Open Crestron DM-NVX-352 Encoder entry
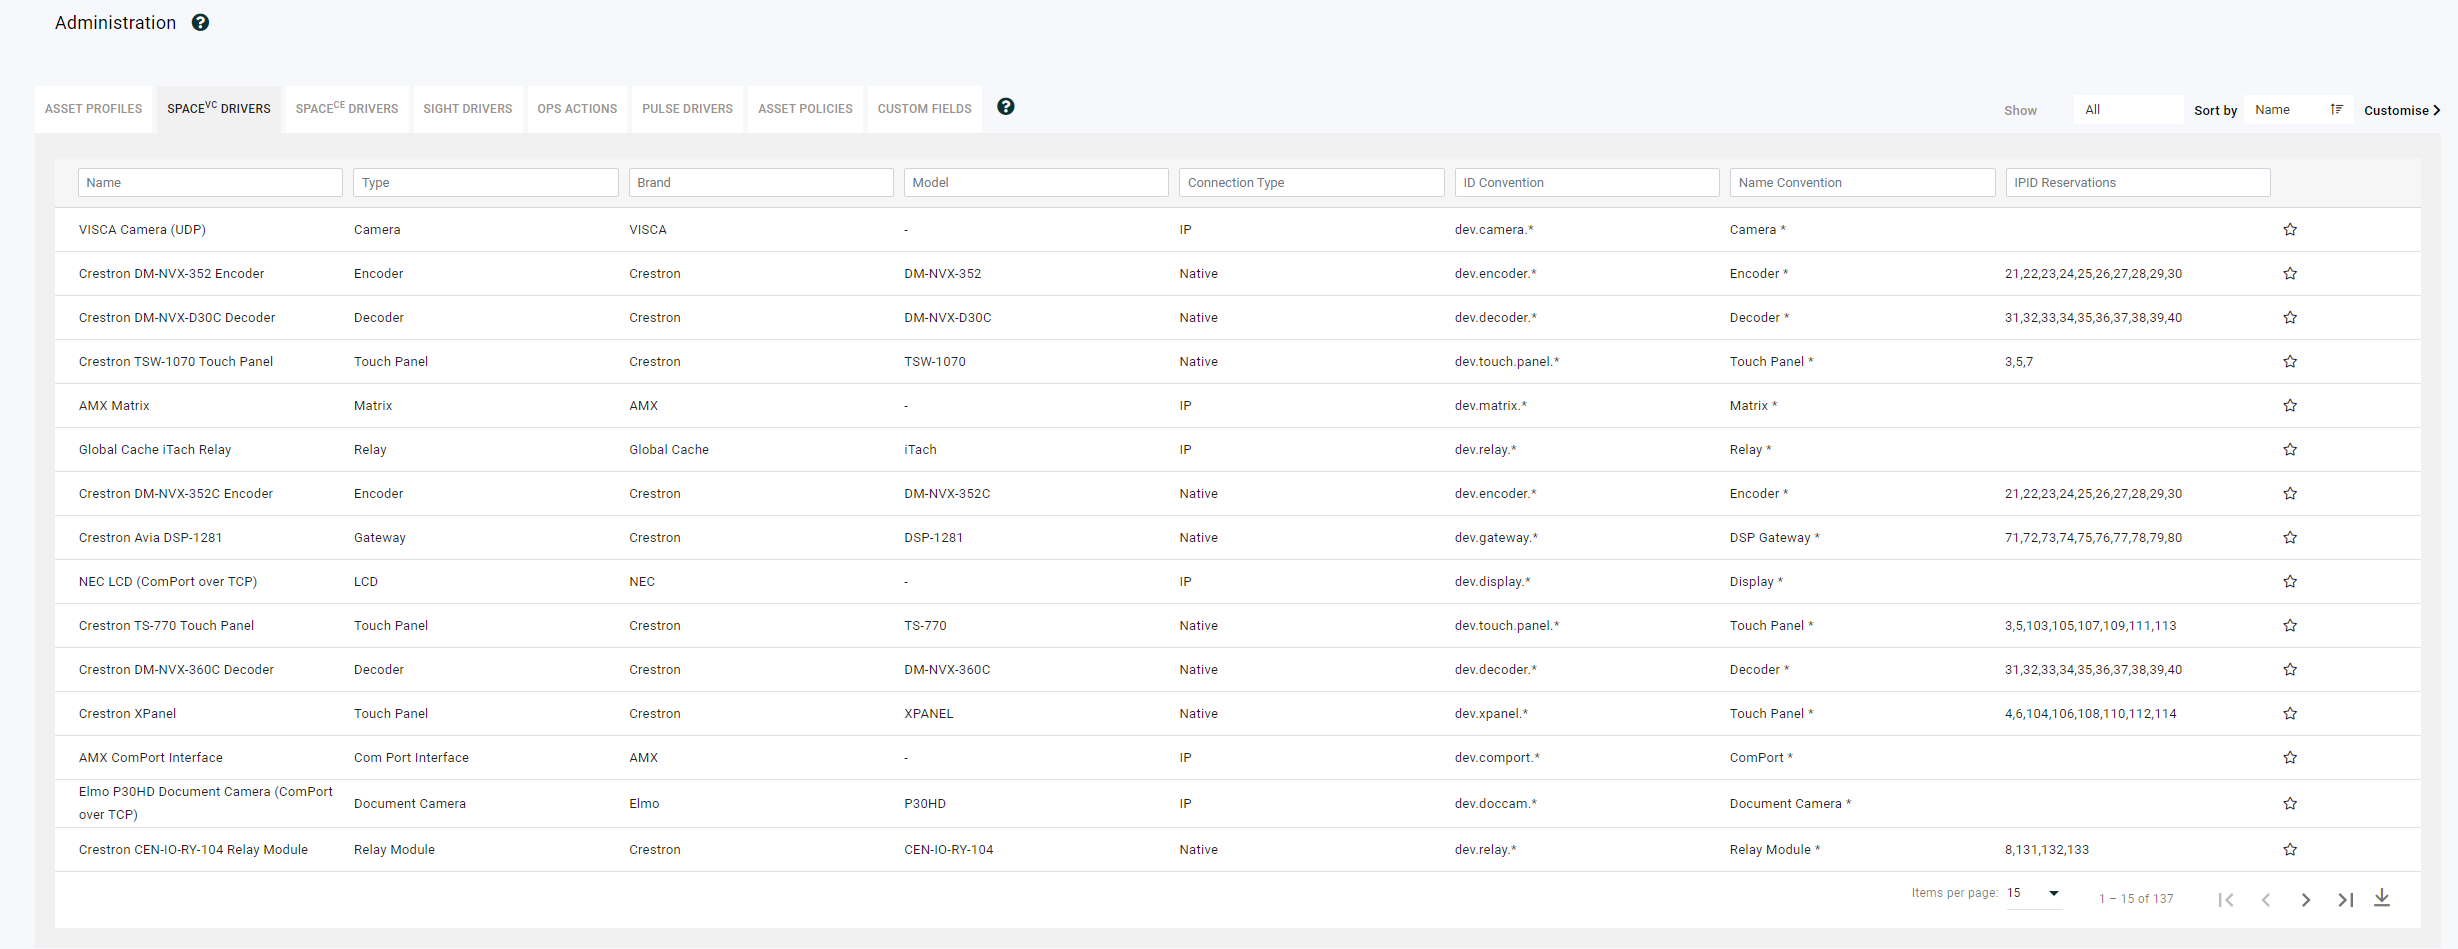The image size is (2458, 949). point(172,273)
